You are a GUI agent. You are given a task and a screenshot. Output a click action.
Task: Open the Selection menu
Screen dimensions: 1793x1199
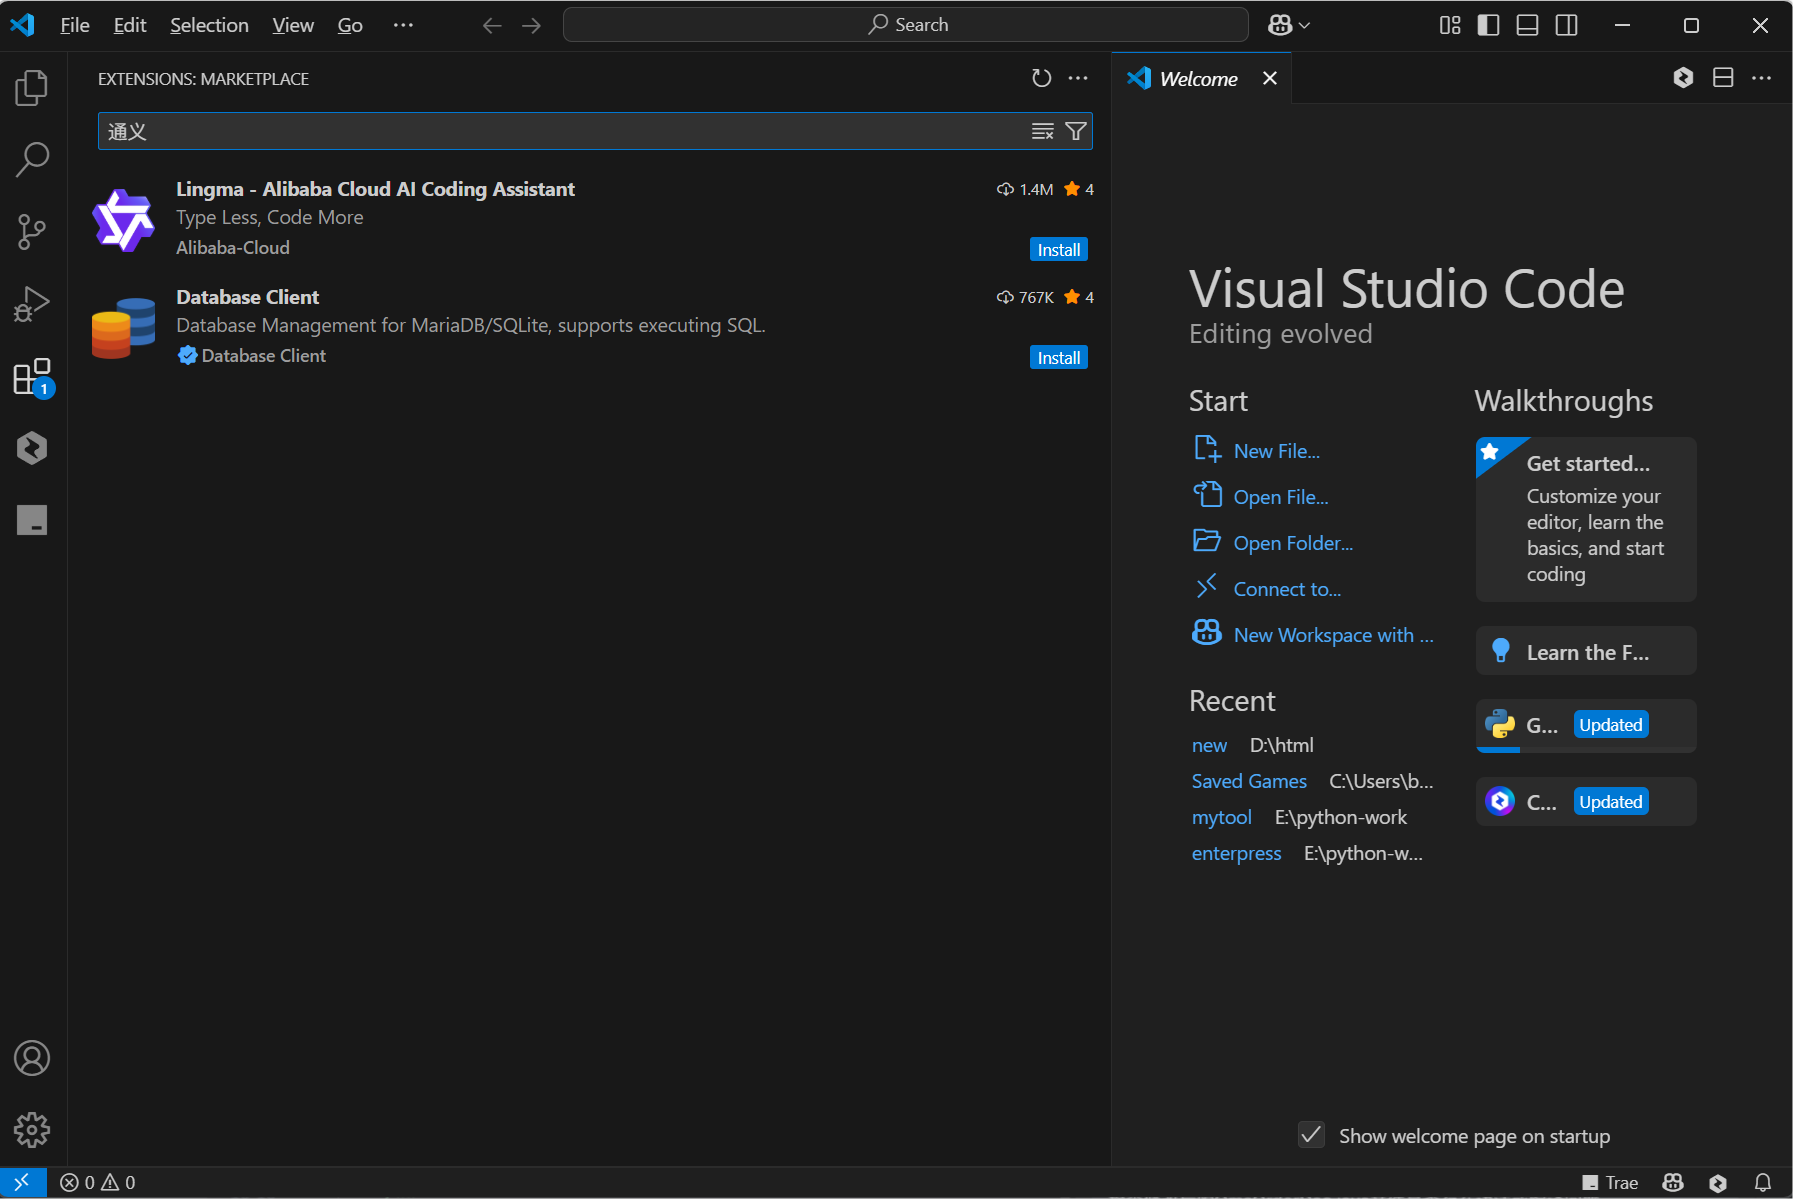click(x=209, y=25)
